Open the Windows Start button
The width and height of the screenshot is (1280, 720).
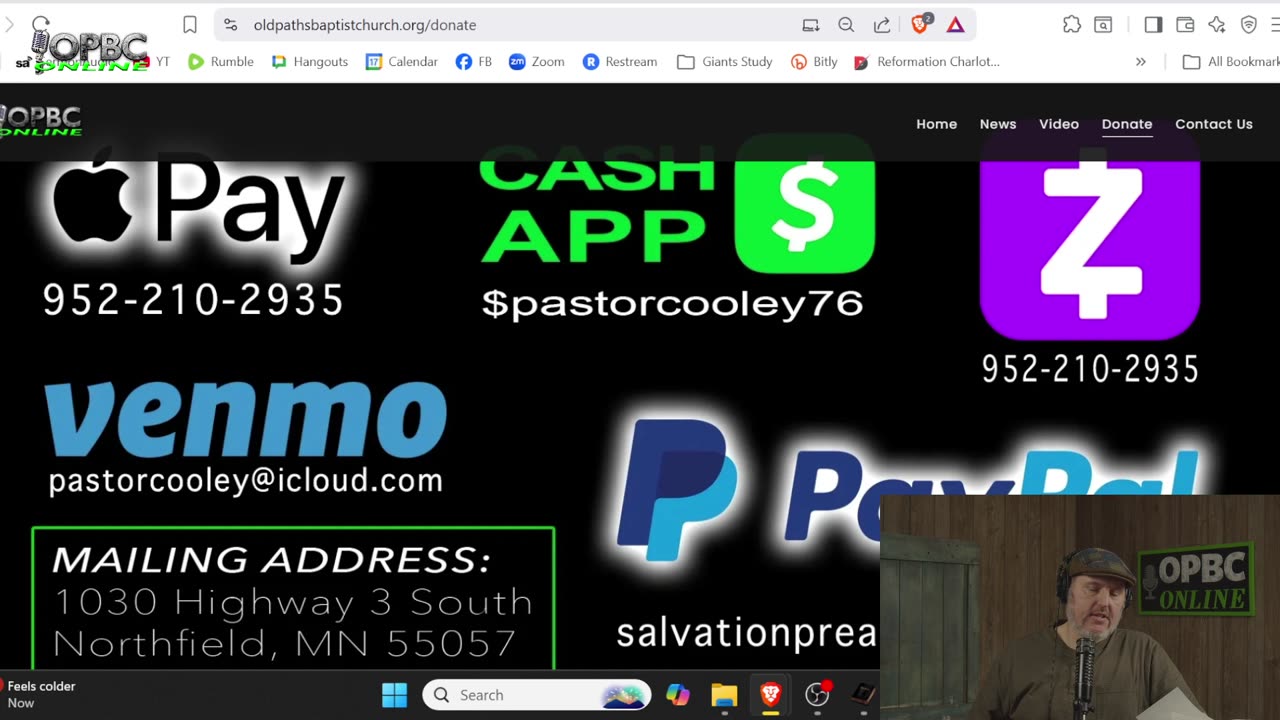[395, 695]
